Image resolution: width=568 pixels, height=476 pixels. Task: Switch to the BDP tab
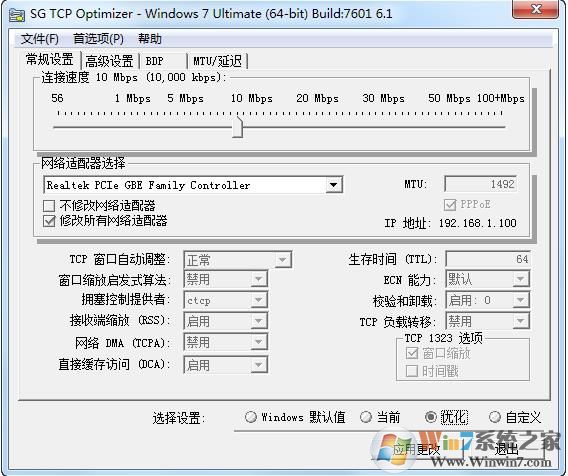163,61
